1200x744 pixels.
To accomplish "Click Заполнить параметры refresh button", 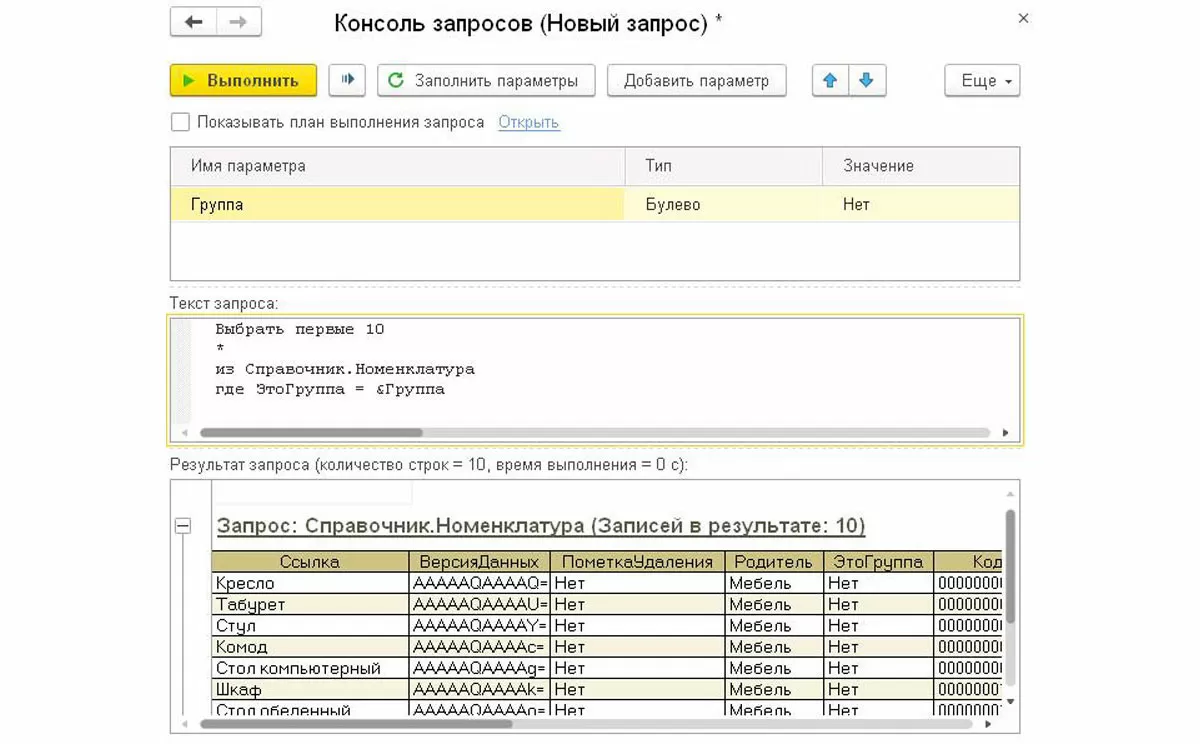I will pos(485,81).
